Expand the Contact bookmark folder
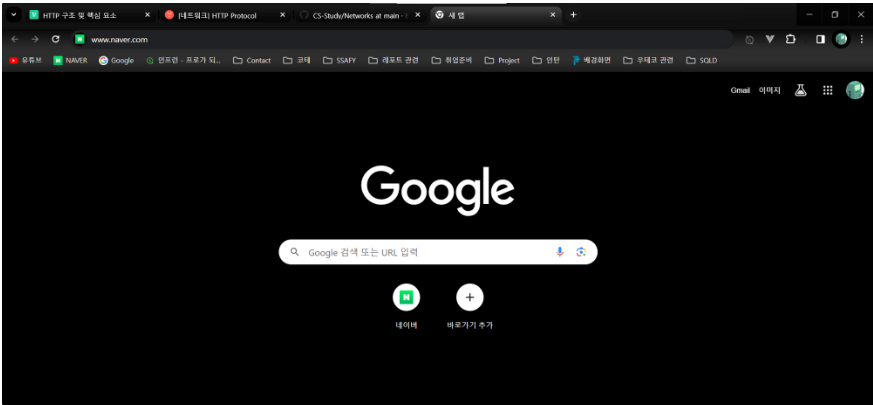Image resolution: width=873 pixels, height=405 pixels. point(252,61)
